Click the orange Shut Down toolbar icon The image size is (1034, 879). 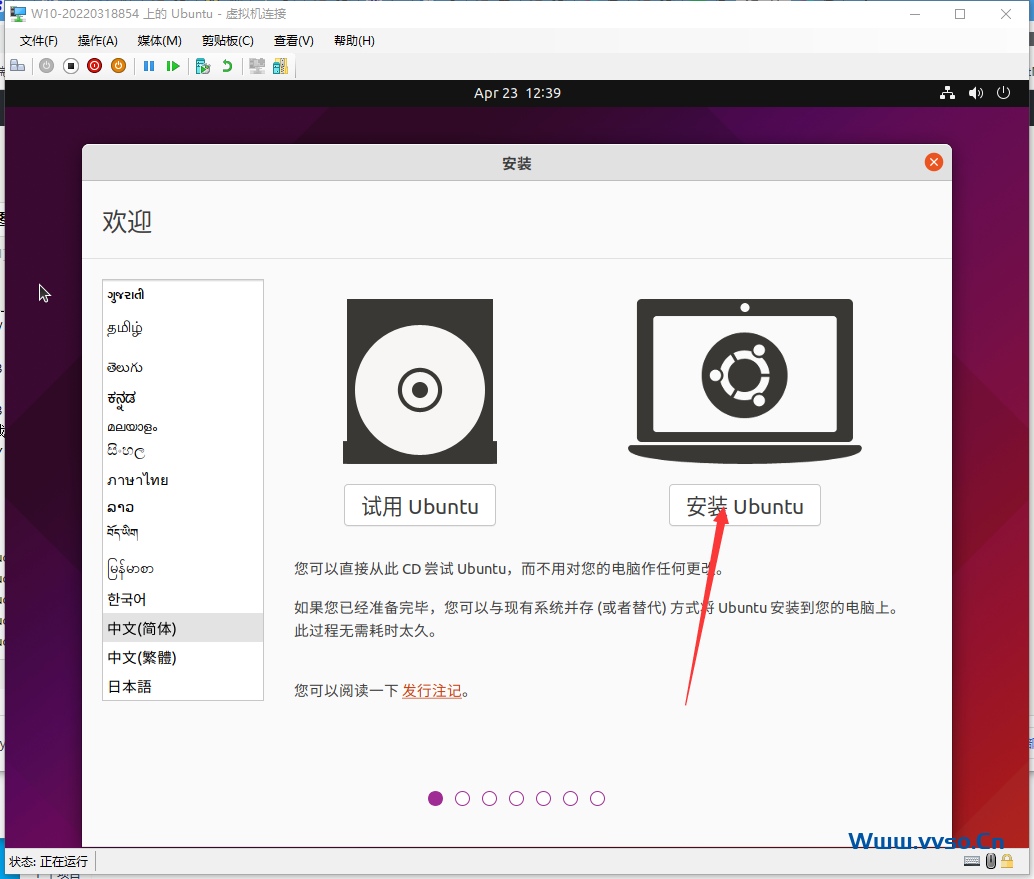[x=118, y=65]
